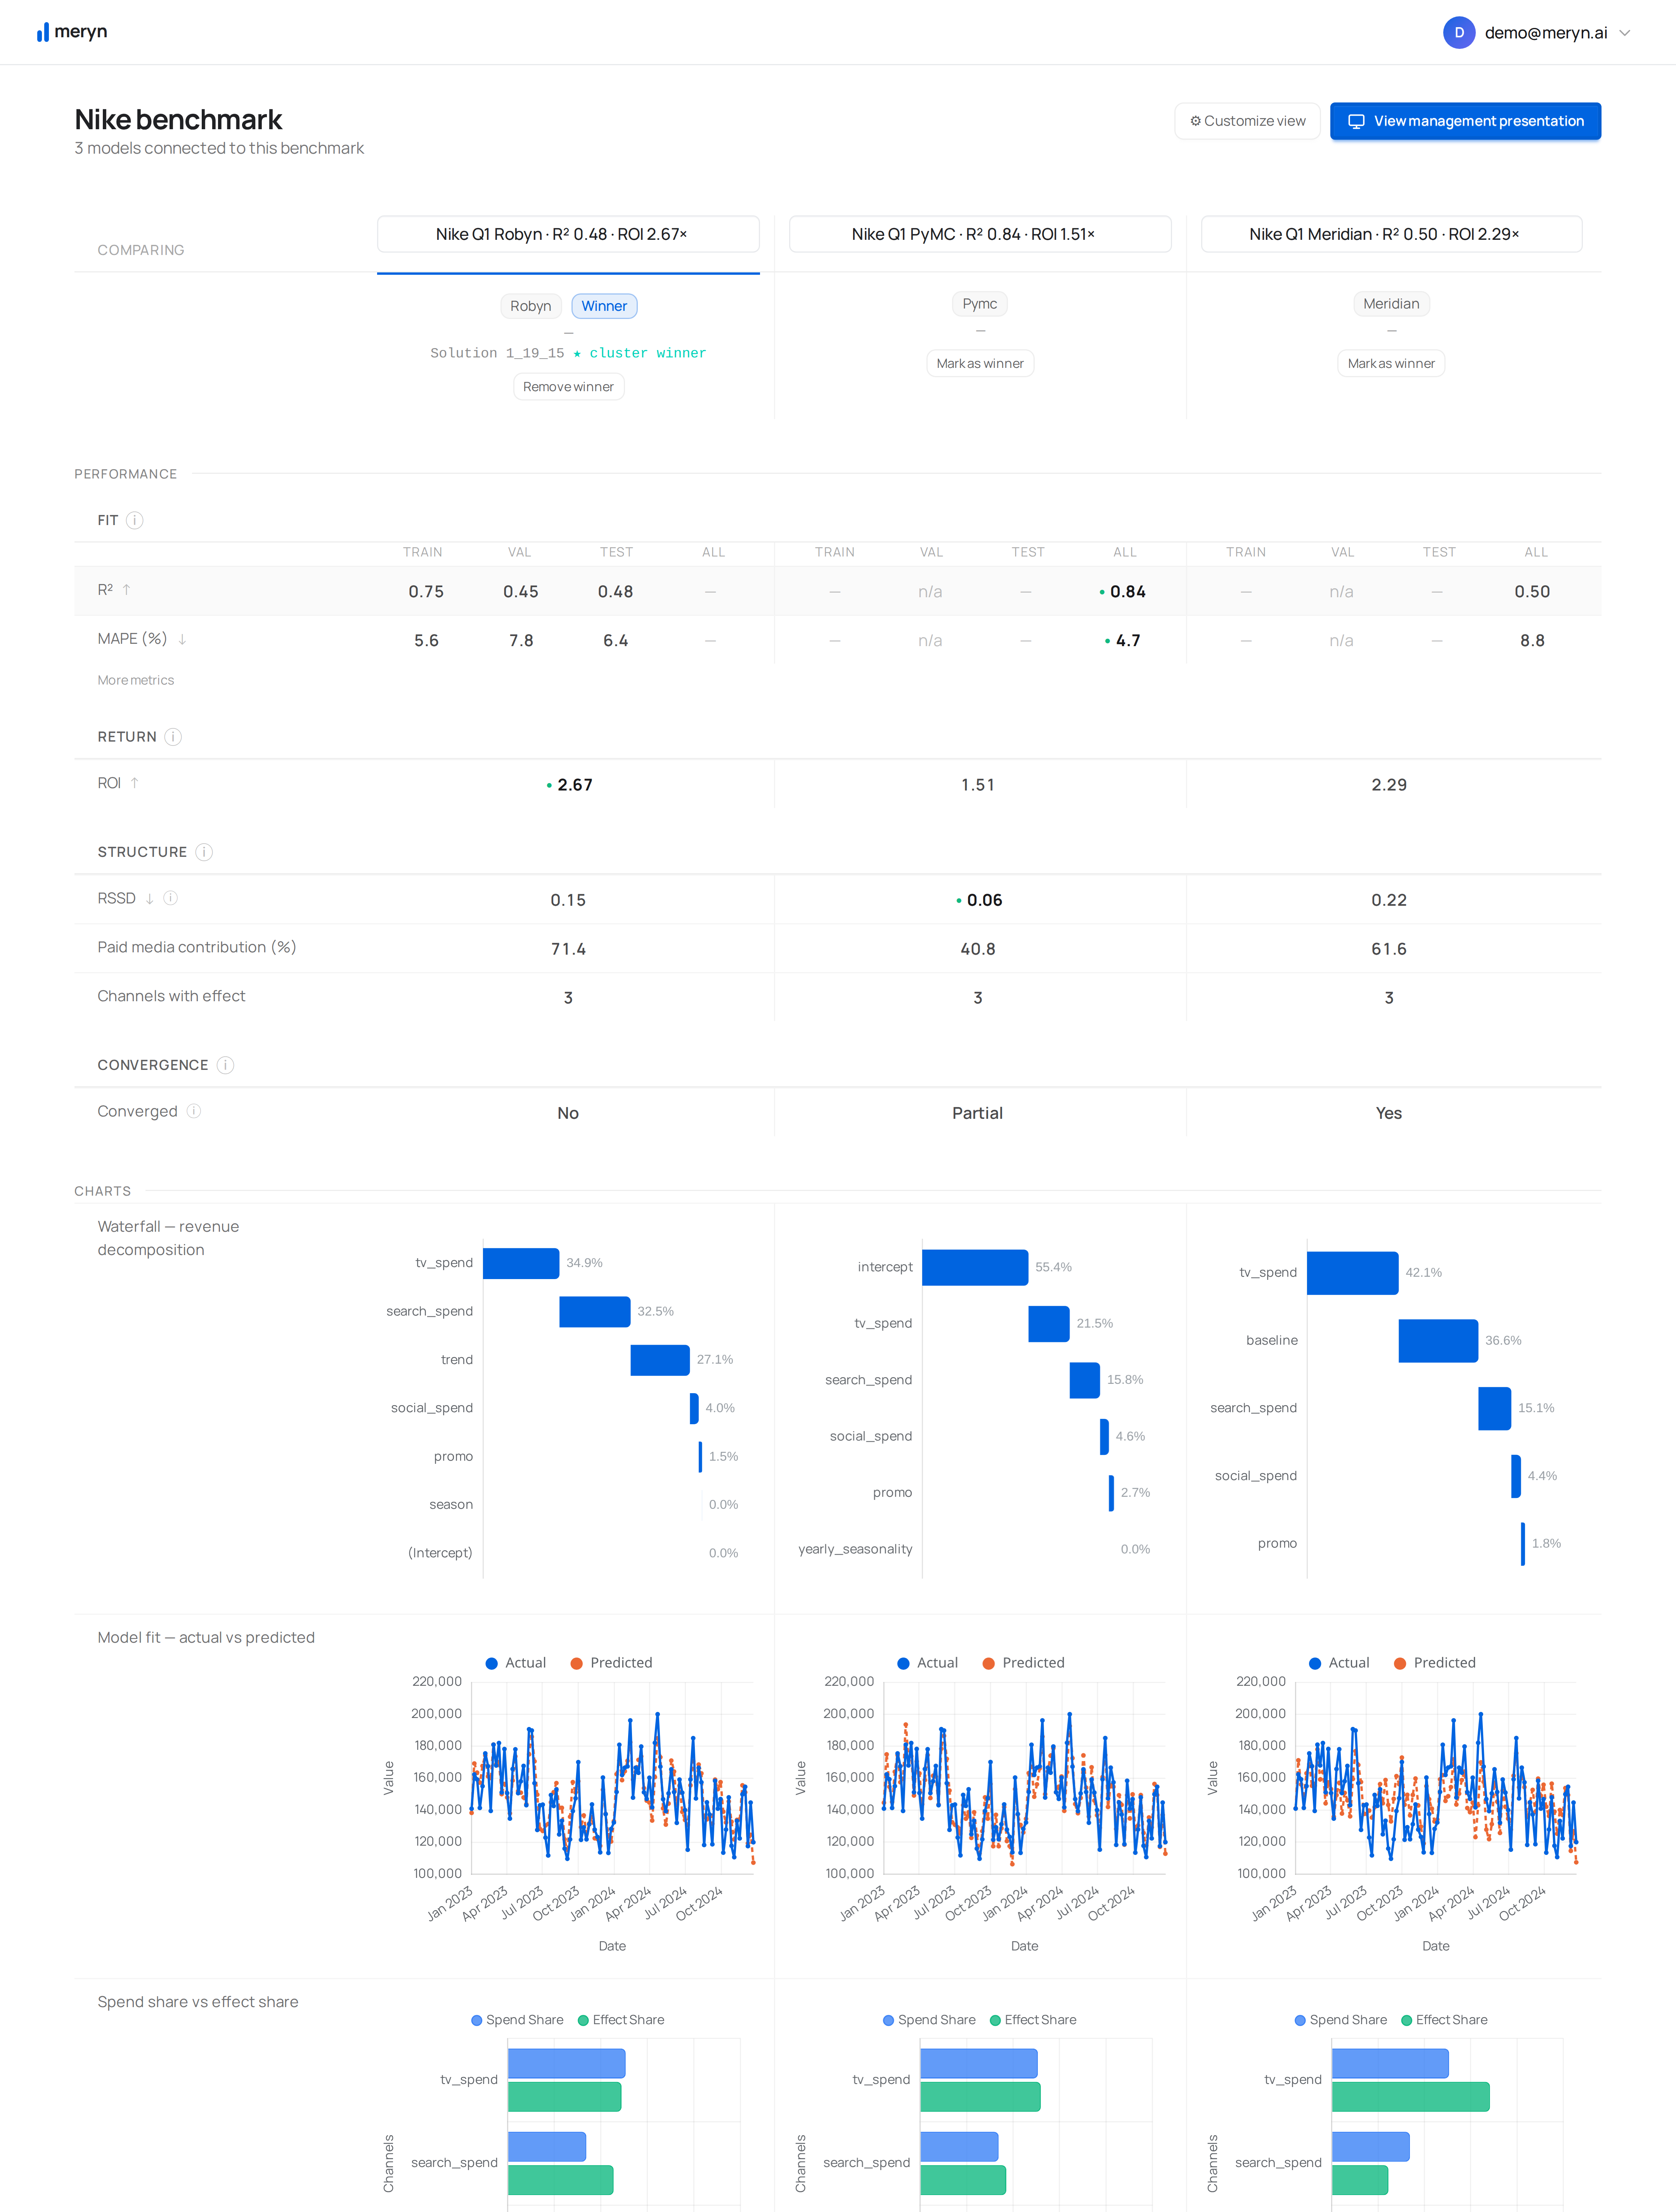Show RSSD info tooltip icon
Screen dimensions: 1676x2212
pyautogui.click(x=171, y=898)
